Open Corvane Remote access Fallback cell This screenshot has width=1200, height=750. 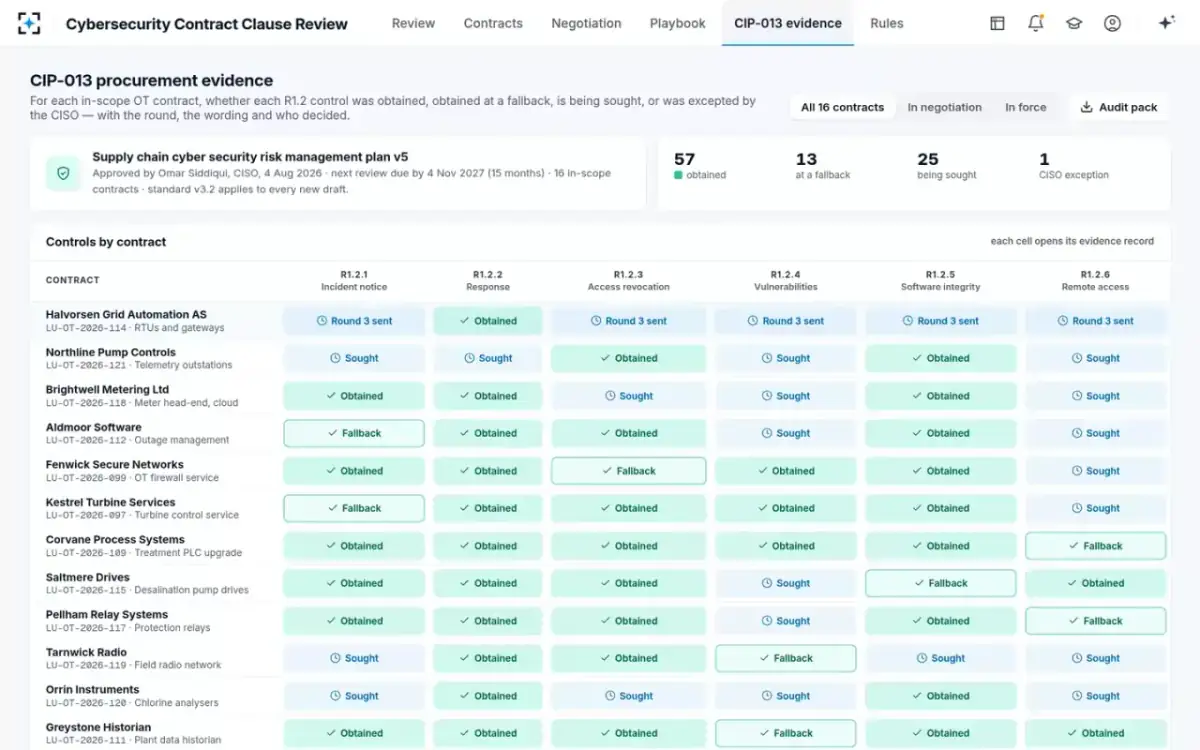1096,546
